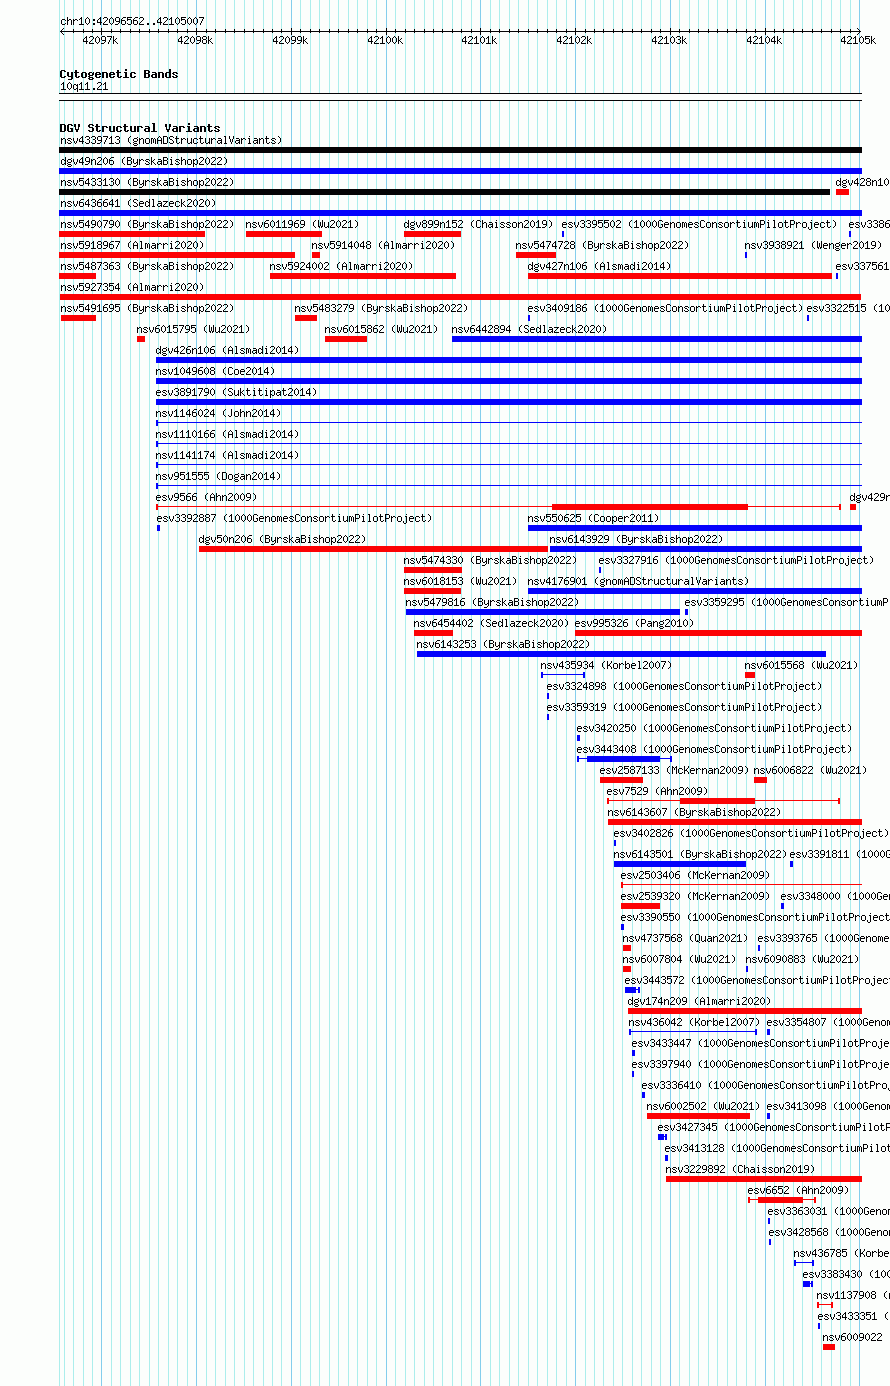Click the nsv6015862 (Wu2021) red bar
Viewport: 890px width, 1386px height.
(346, 339)
